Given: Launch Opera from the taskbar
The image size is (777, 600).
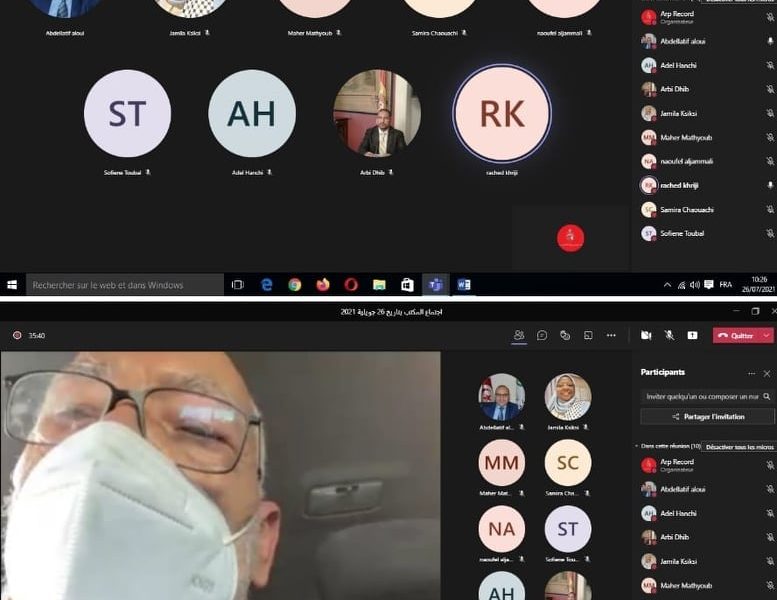Looking at the screenshot, I should (x=351, y=285).
